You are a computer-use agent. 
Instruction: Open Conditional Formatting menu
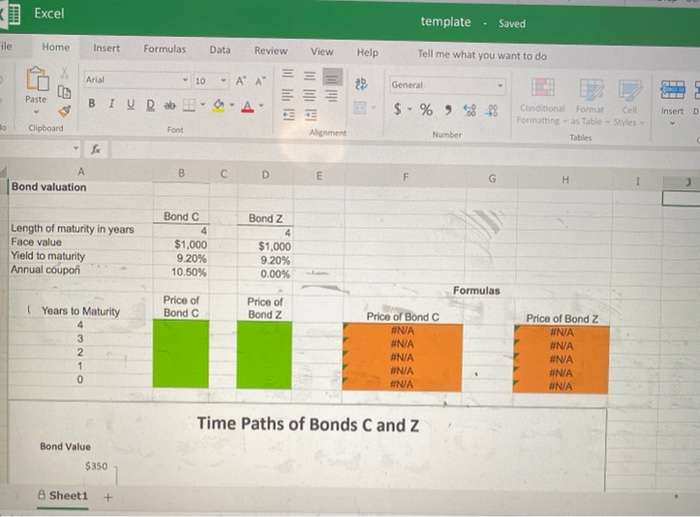pos(542,102)
